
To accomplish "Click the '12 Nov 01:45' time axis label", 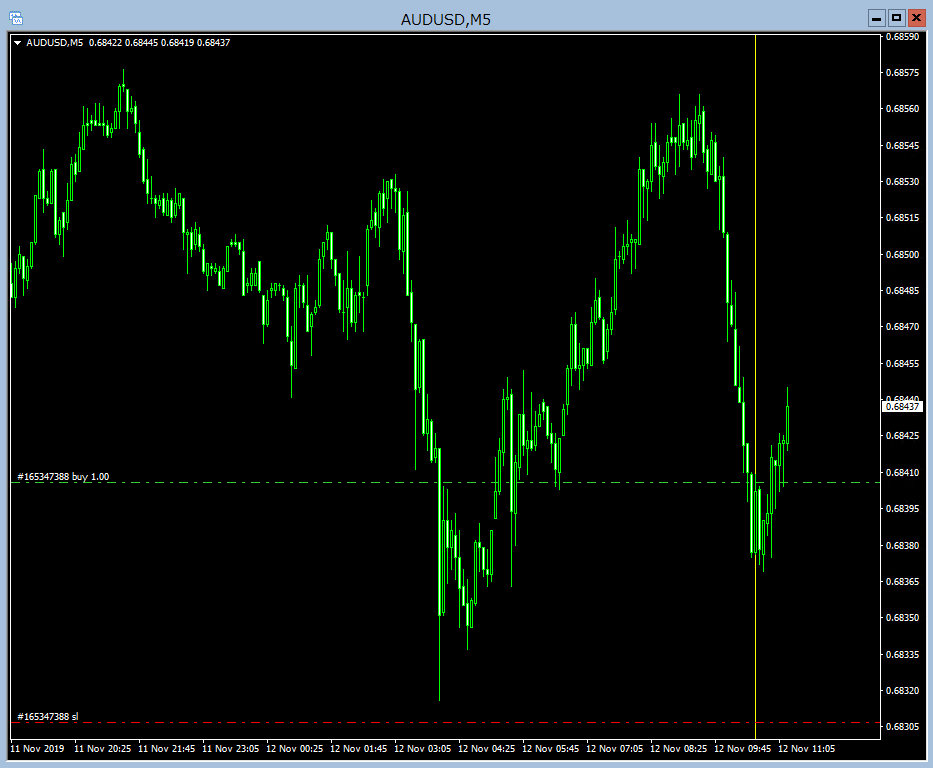I will [x=359, y=748].
